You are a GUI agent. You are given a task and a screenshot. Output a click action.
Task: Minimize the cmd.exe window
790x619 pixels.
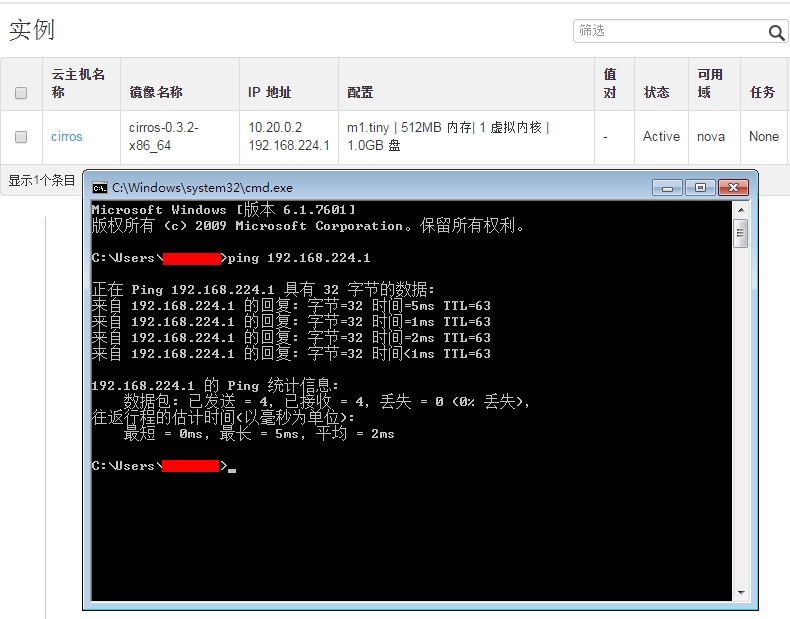pyautogui.click(x=667, y=188)
